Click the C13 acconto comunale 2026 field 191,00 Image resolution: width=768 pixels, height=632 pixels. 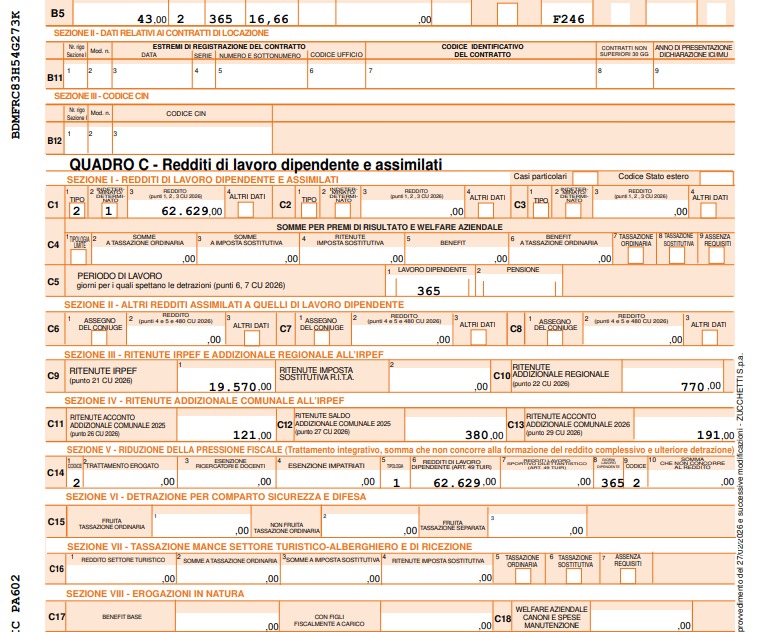coord(685,428)
